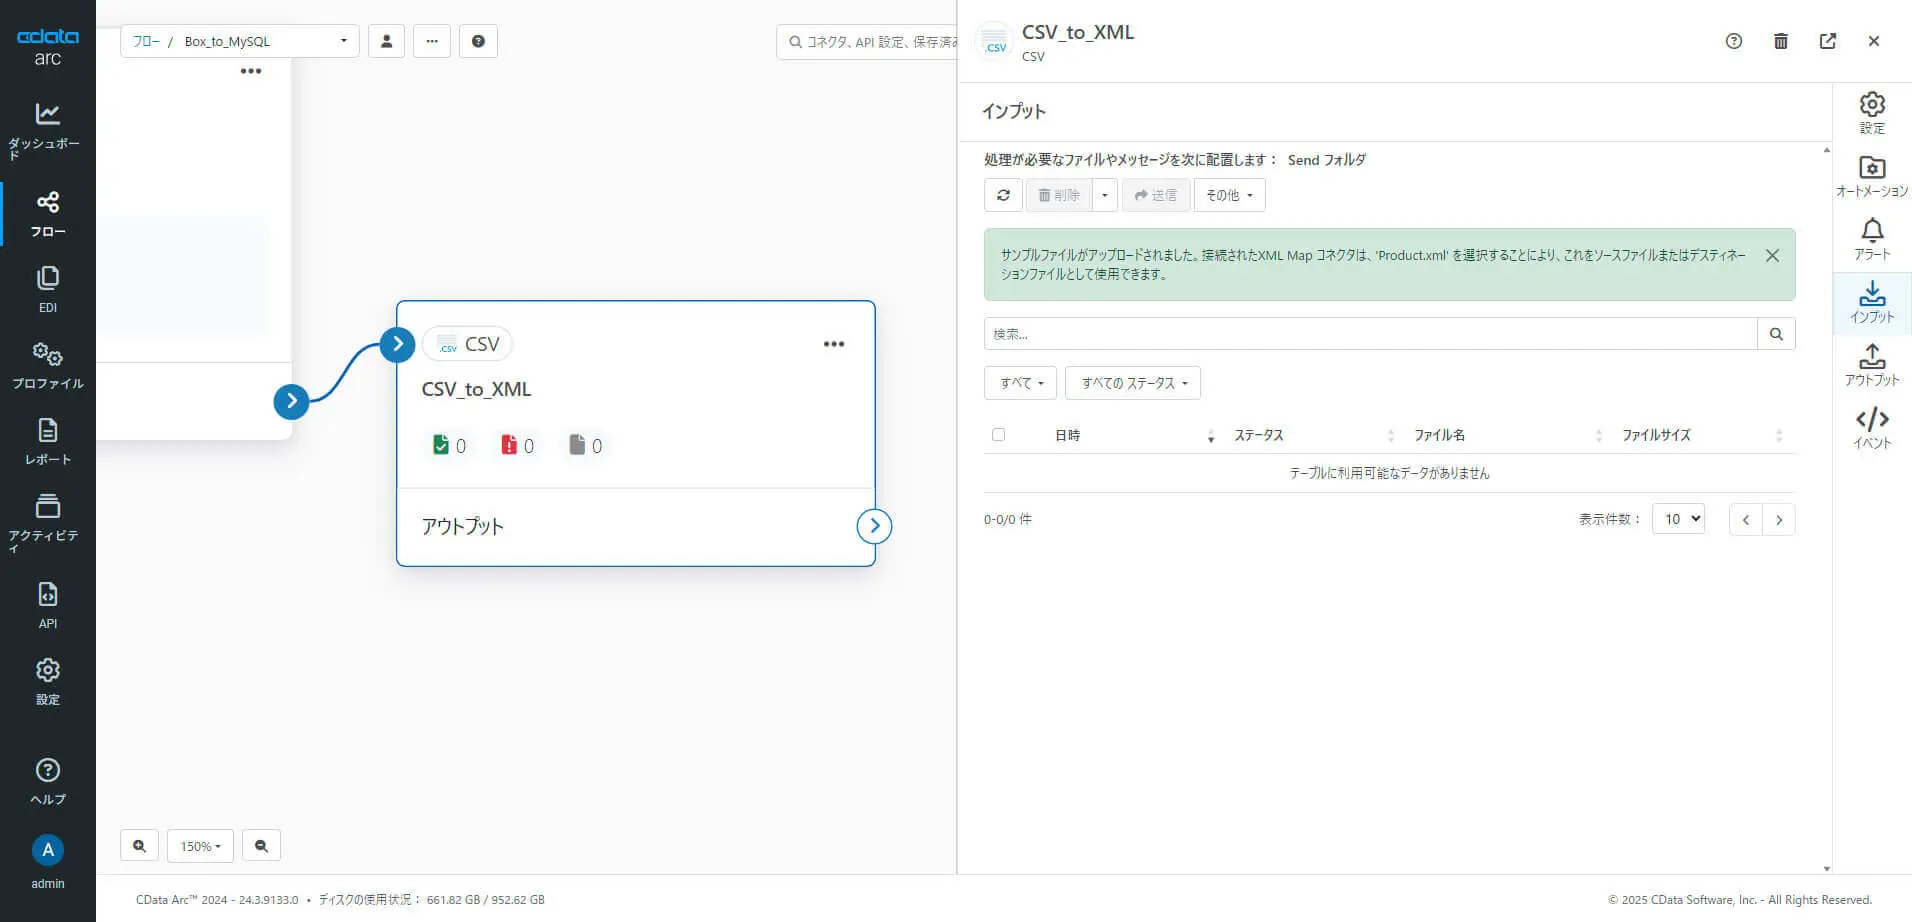This screenshot has height=922, width=1912.
Task: Open プロファイル (Profile) in sidebar
Action: click(x=47, y=366)
